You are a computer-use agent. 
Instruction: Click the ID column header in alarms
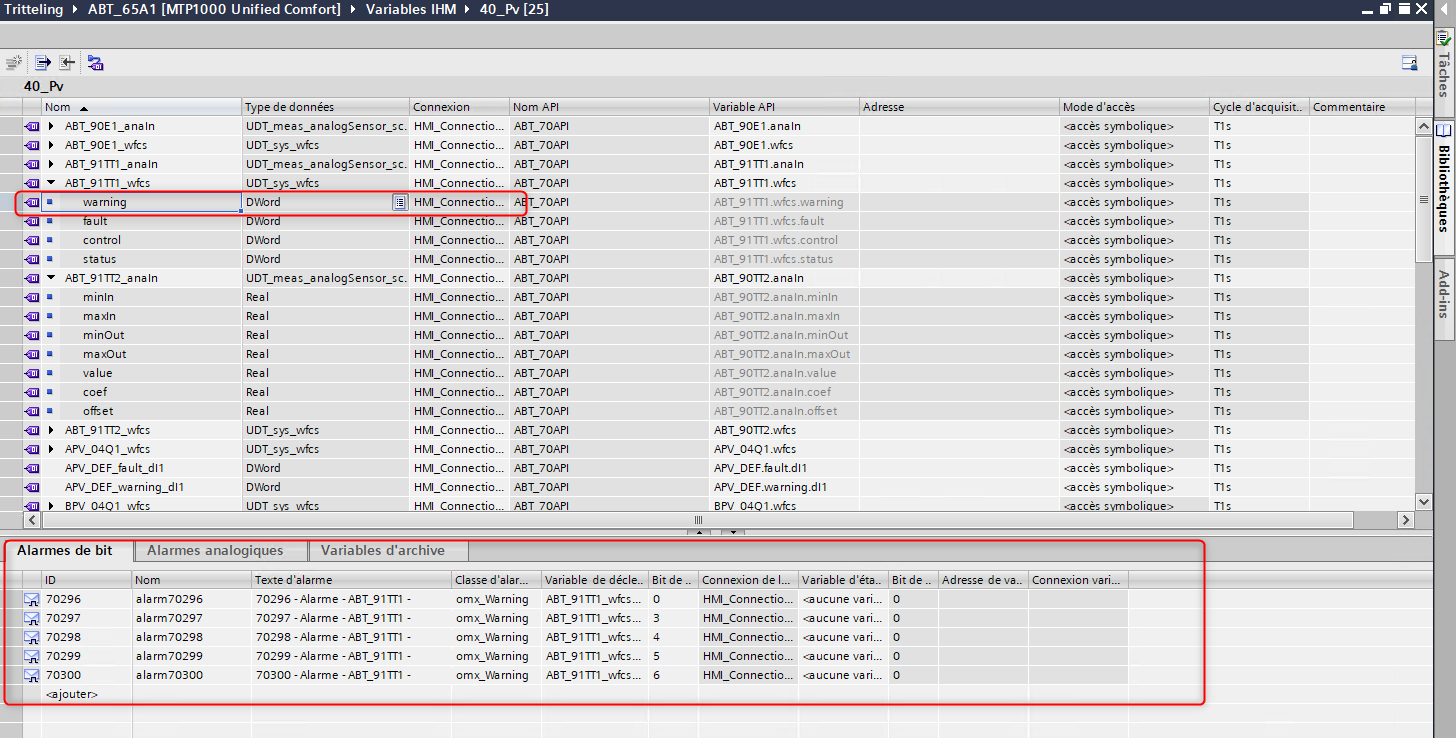click(x=87, y=580)
